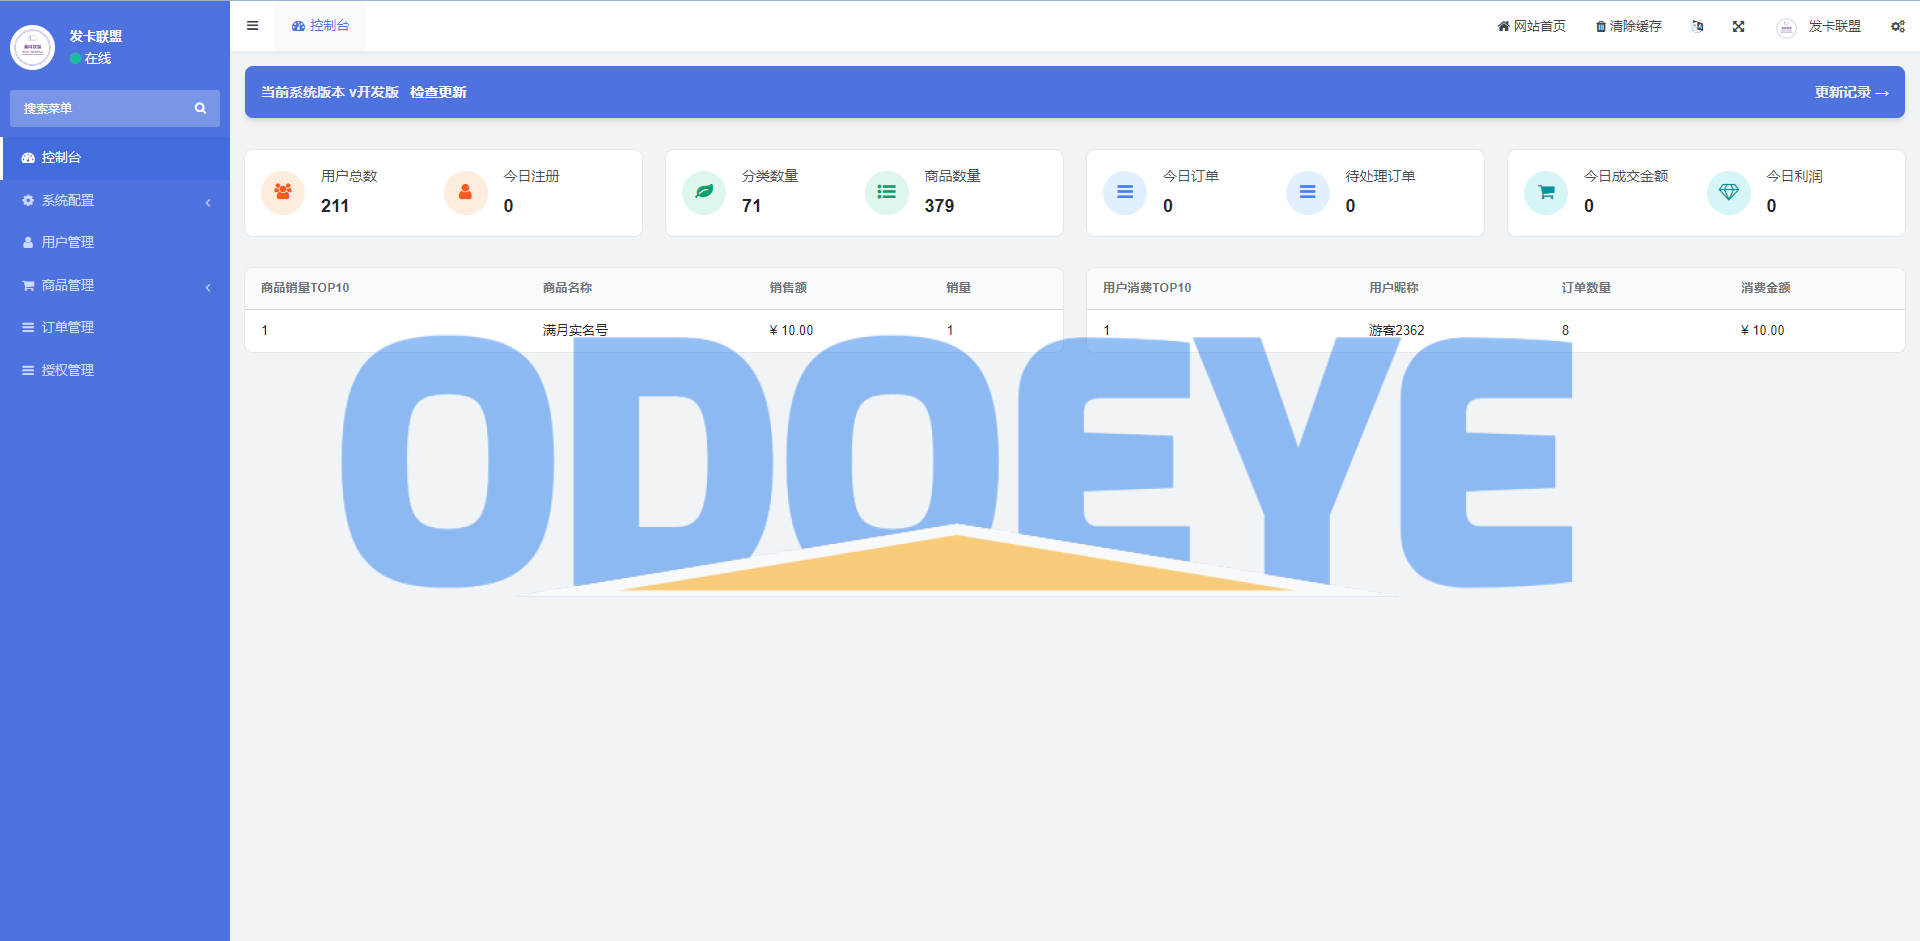The image size is (1920, 941).
Task: Click the 用户消费TOP10 column header
Action: click(x=1147, y=288)
